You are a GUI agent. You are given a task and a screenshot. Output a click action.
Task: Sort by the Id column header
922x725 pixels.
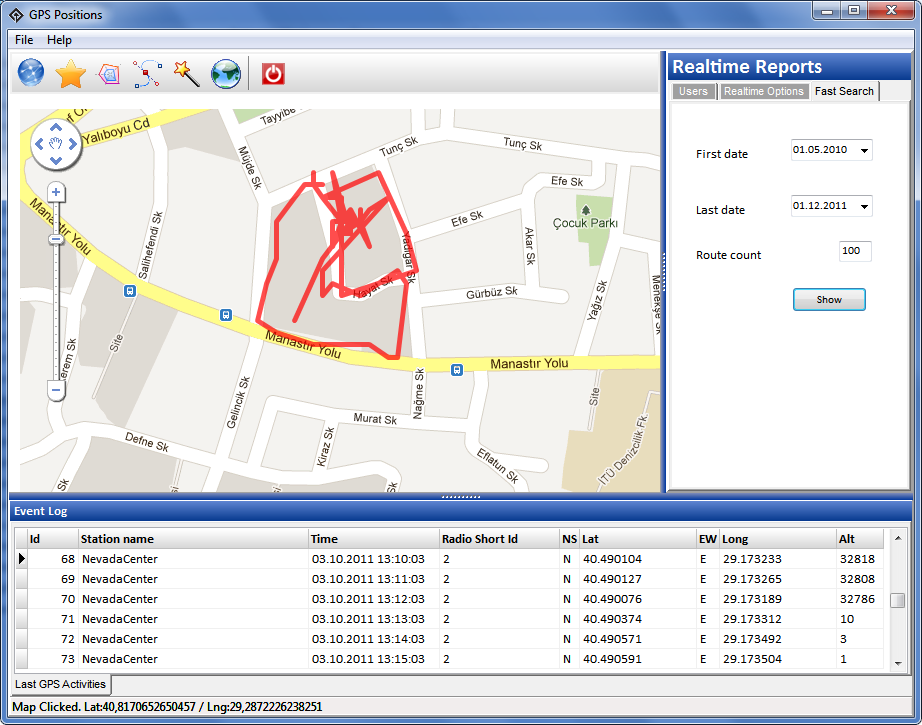pos(54,539)
